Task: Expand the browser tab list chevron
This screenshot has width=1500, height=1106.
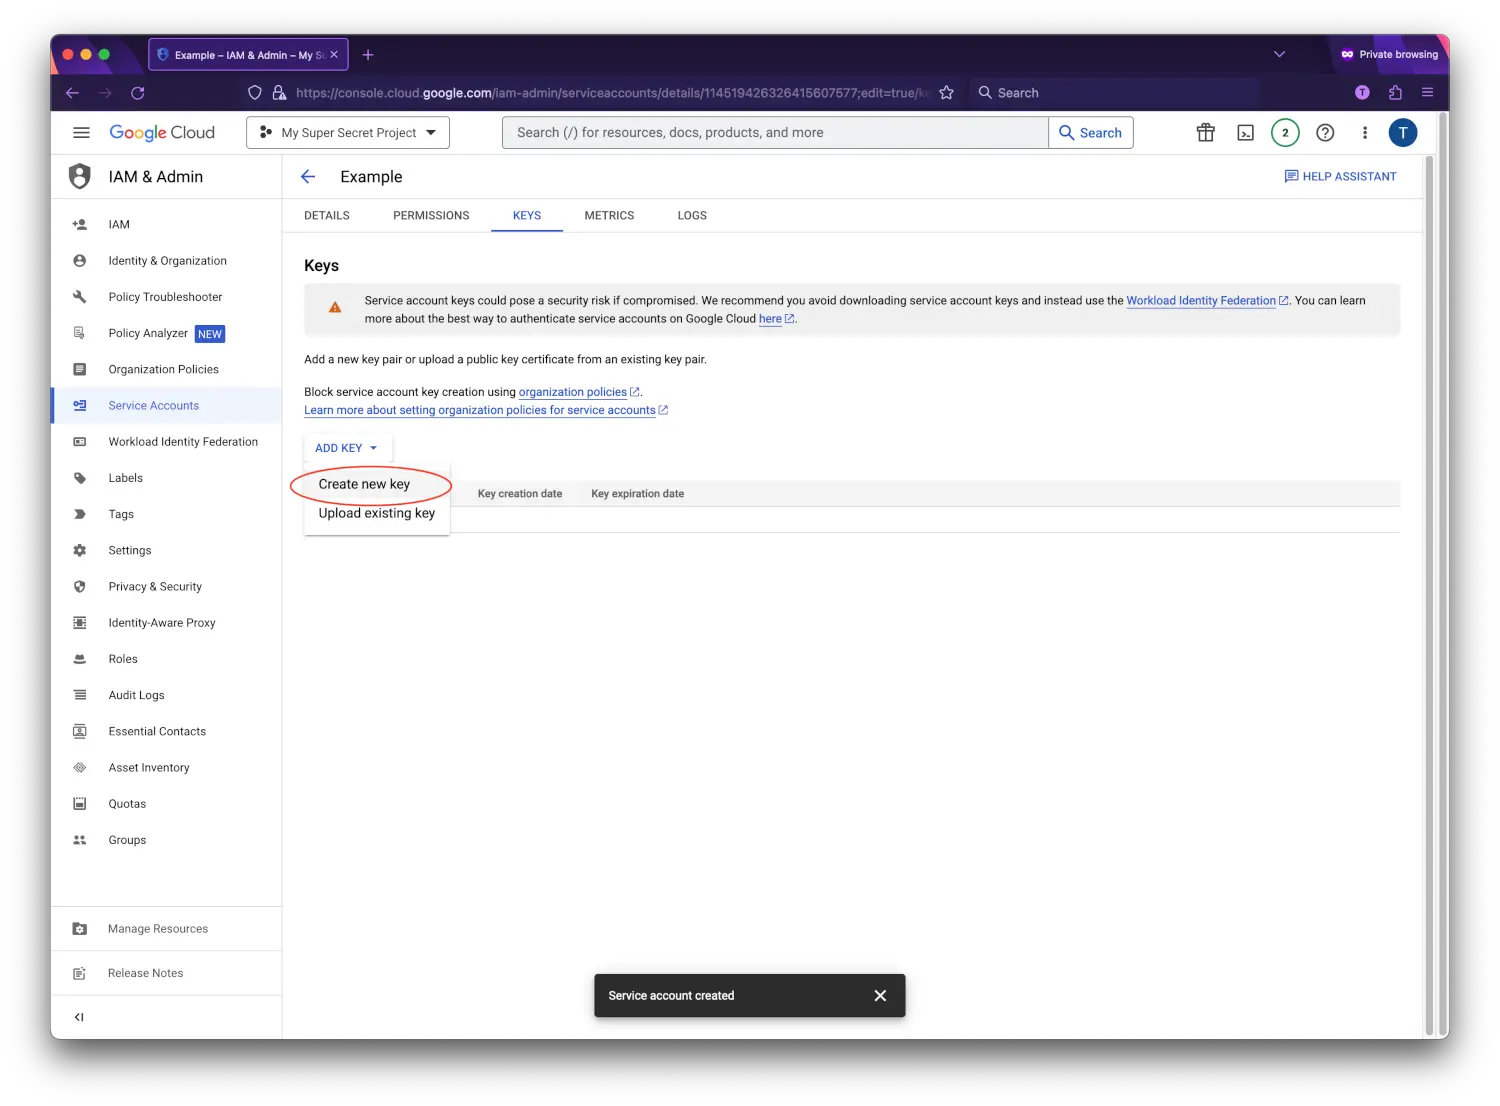Action: click(x=1279, y=55)
